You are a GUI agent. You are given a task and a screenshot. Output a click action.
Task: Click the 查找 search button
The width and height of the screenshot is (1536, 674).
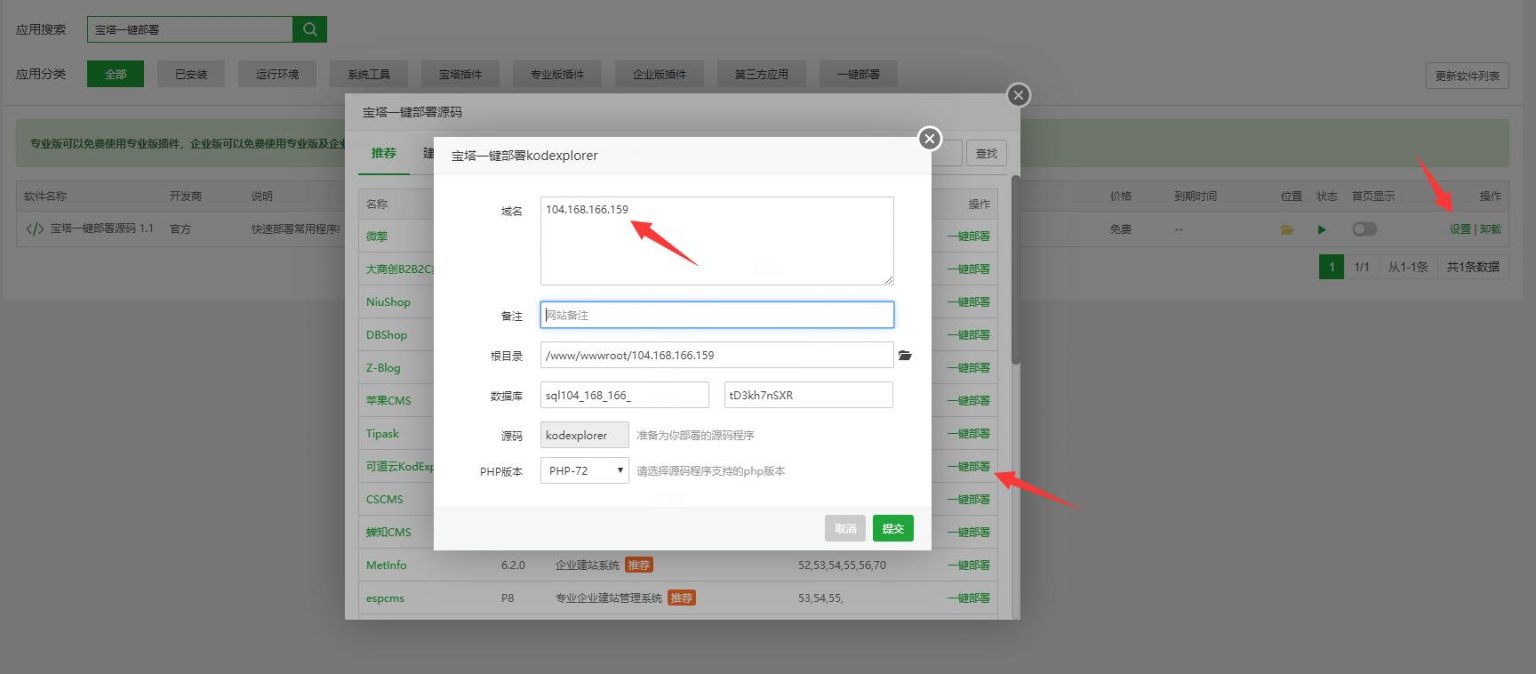(x=986, y=153)
